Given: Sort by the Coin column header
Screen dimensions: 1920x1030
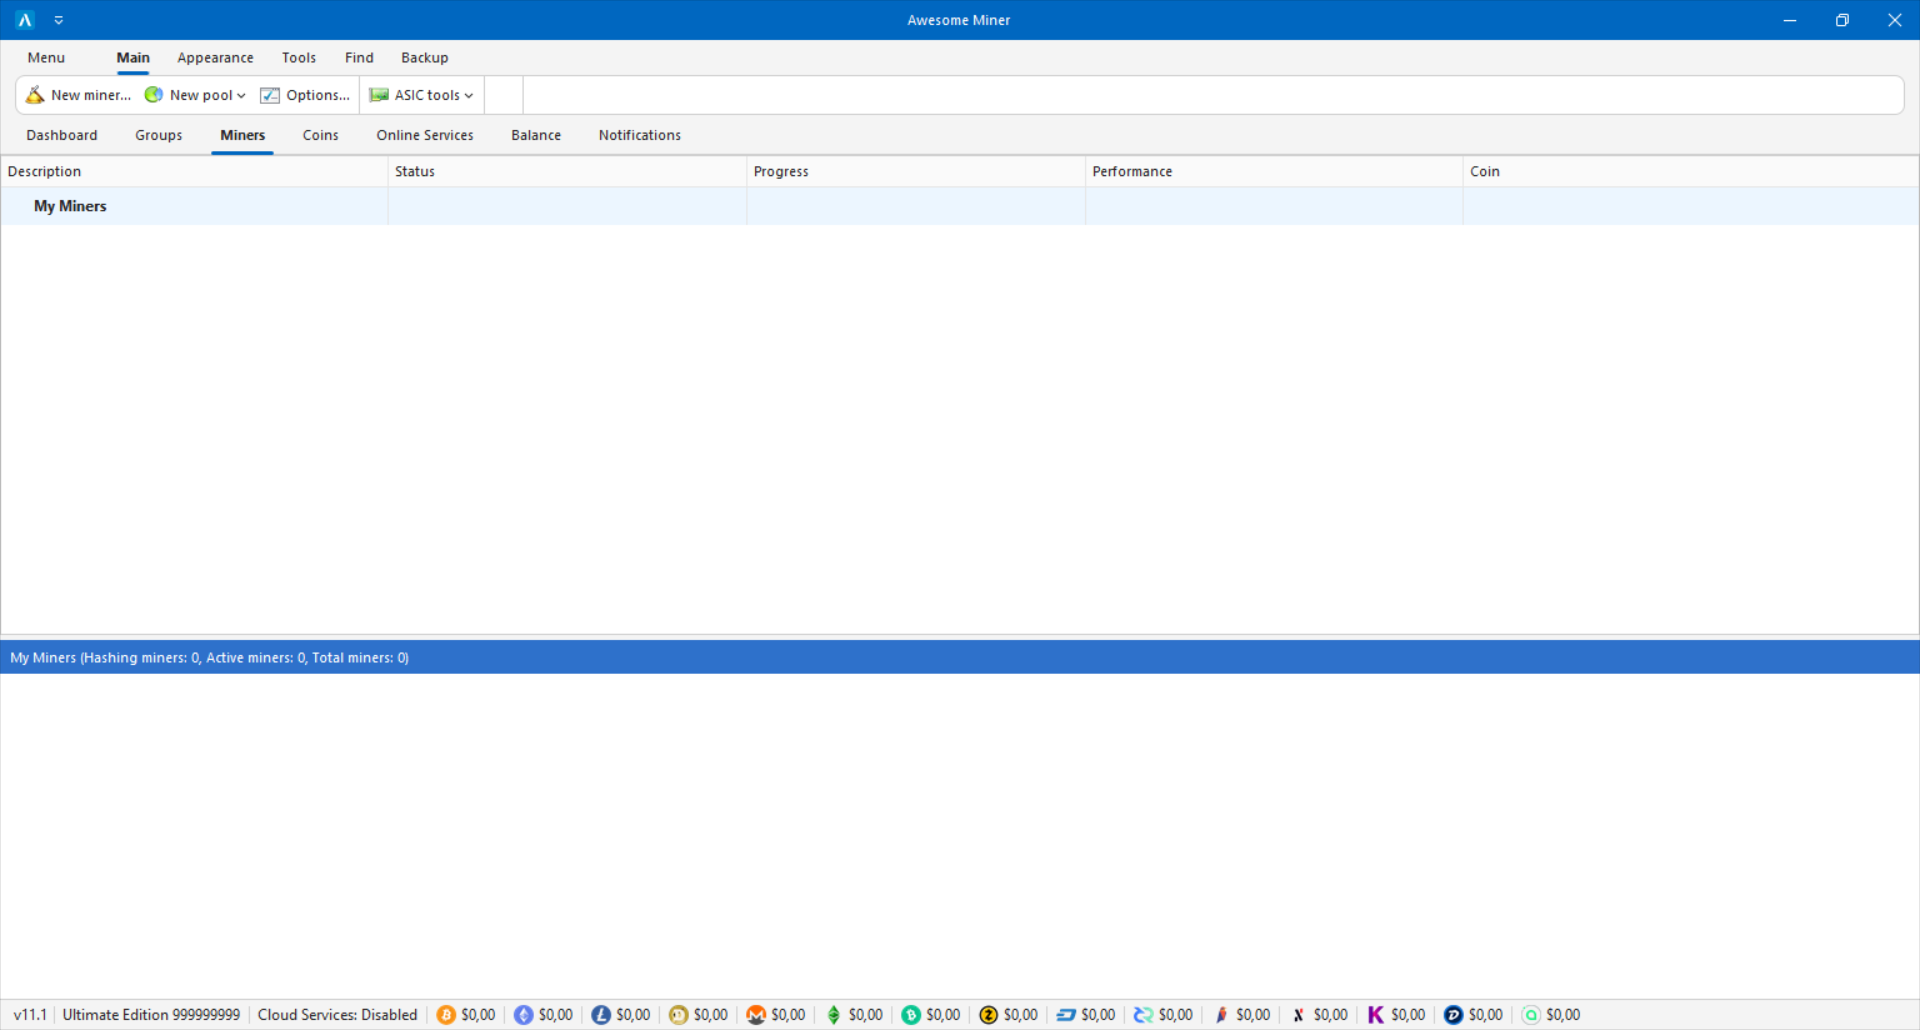Looking at the screenshot, I should 1691,172.
